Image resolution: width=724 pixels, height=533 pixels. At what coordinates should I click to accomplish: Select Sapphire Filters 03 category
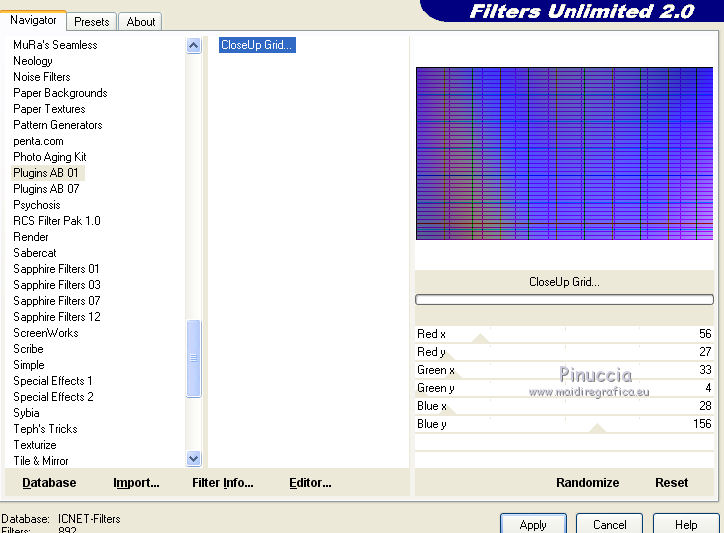[x=56, y=285]
